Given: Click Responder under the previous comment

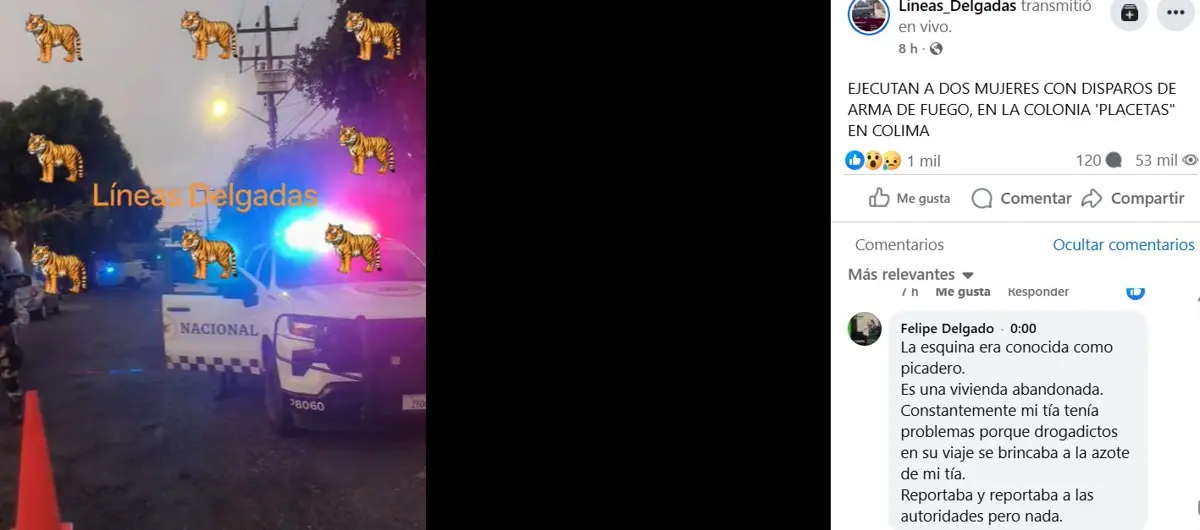Looking at the screenshot, I should tap(1038, 292).
